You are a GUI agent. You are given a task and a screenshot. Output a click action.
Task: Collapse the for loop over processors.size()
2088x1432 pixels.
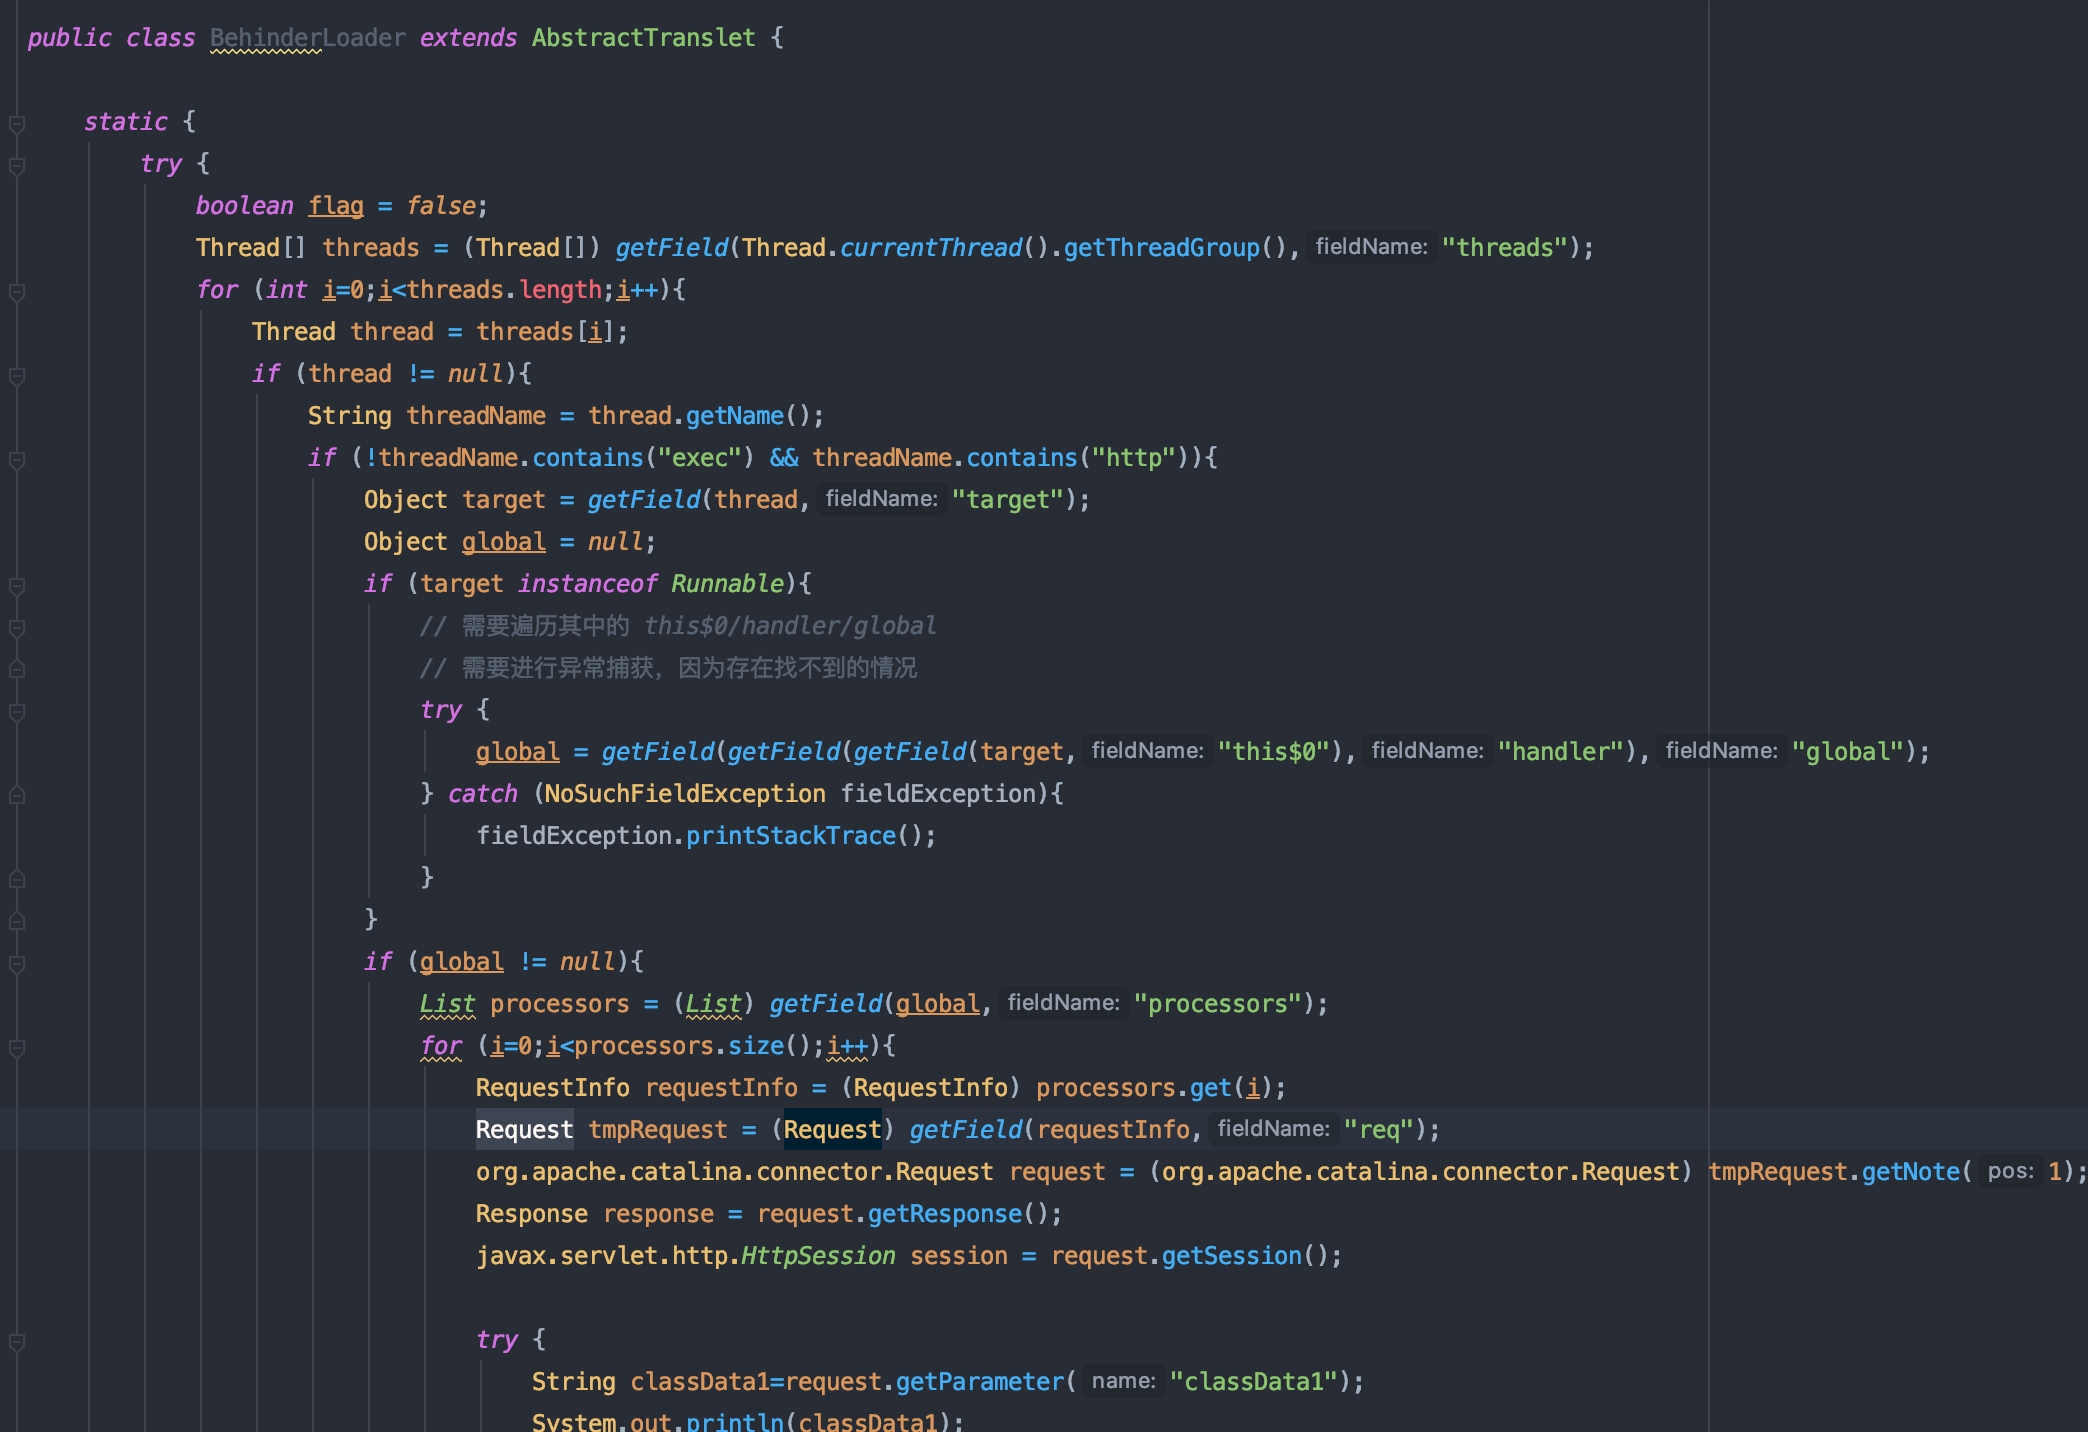pyautogui.click(x=17, y=1047)
